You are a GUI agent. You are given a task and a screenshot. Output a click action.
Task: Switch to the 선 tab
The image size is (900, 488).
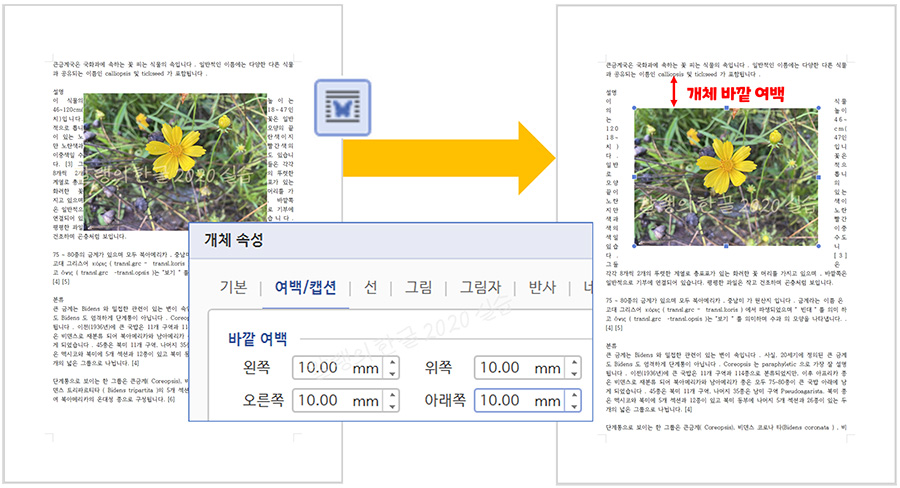371,287
